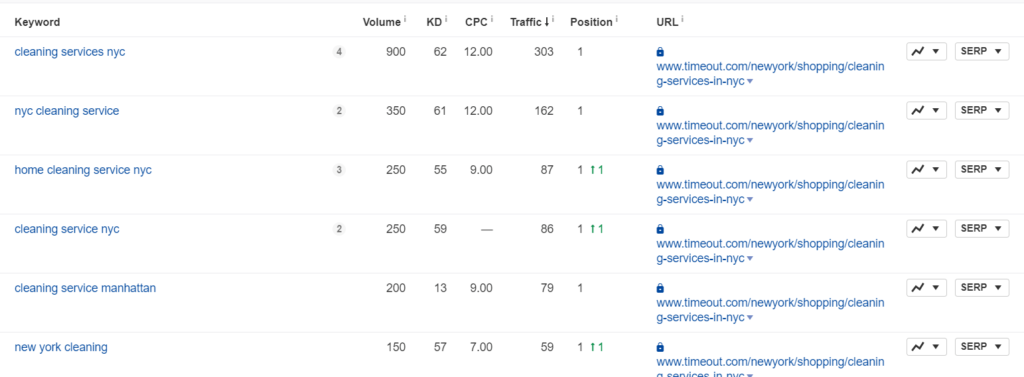Click badge 4 beside cleaning services nyc

tap(338, 52)
